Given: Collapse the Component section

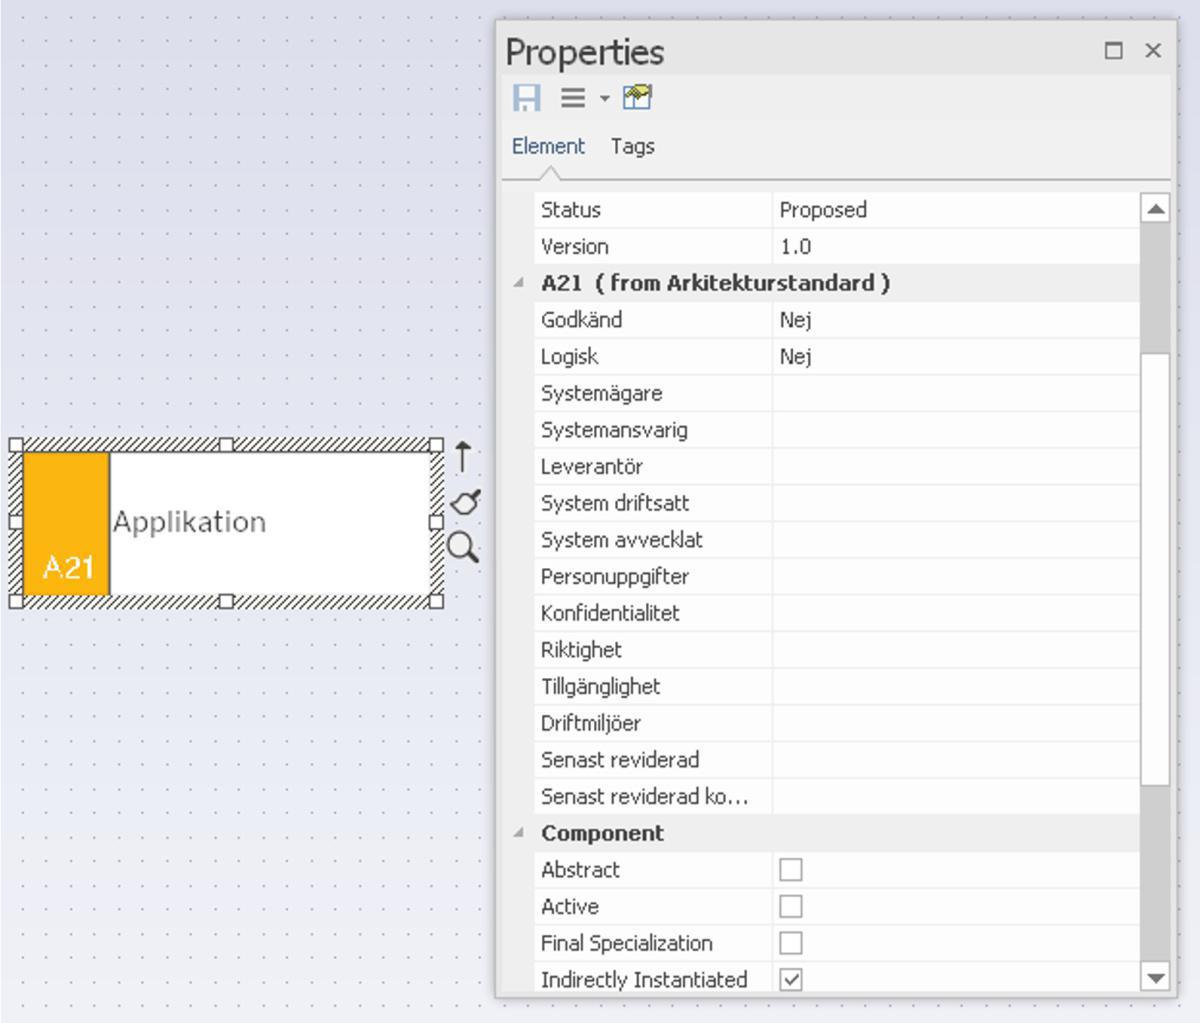Looking at the screenshot, I should pos(518,833).
